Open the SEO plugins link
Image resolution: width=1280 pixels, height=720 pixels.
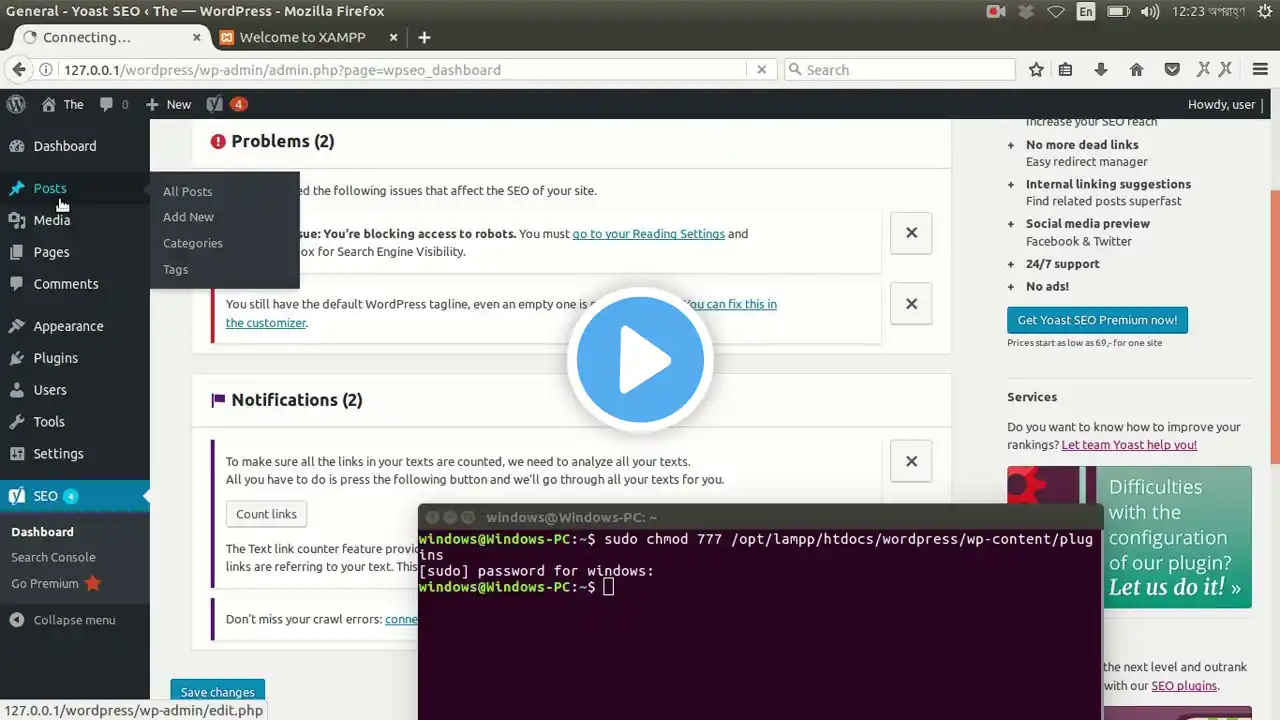[x=1184, y=685]
